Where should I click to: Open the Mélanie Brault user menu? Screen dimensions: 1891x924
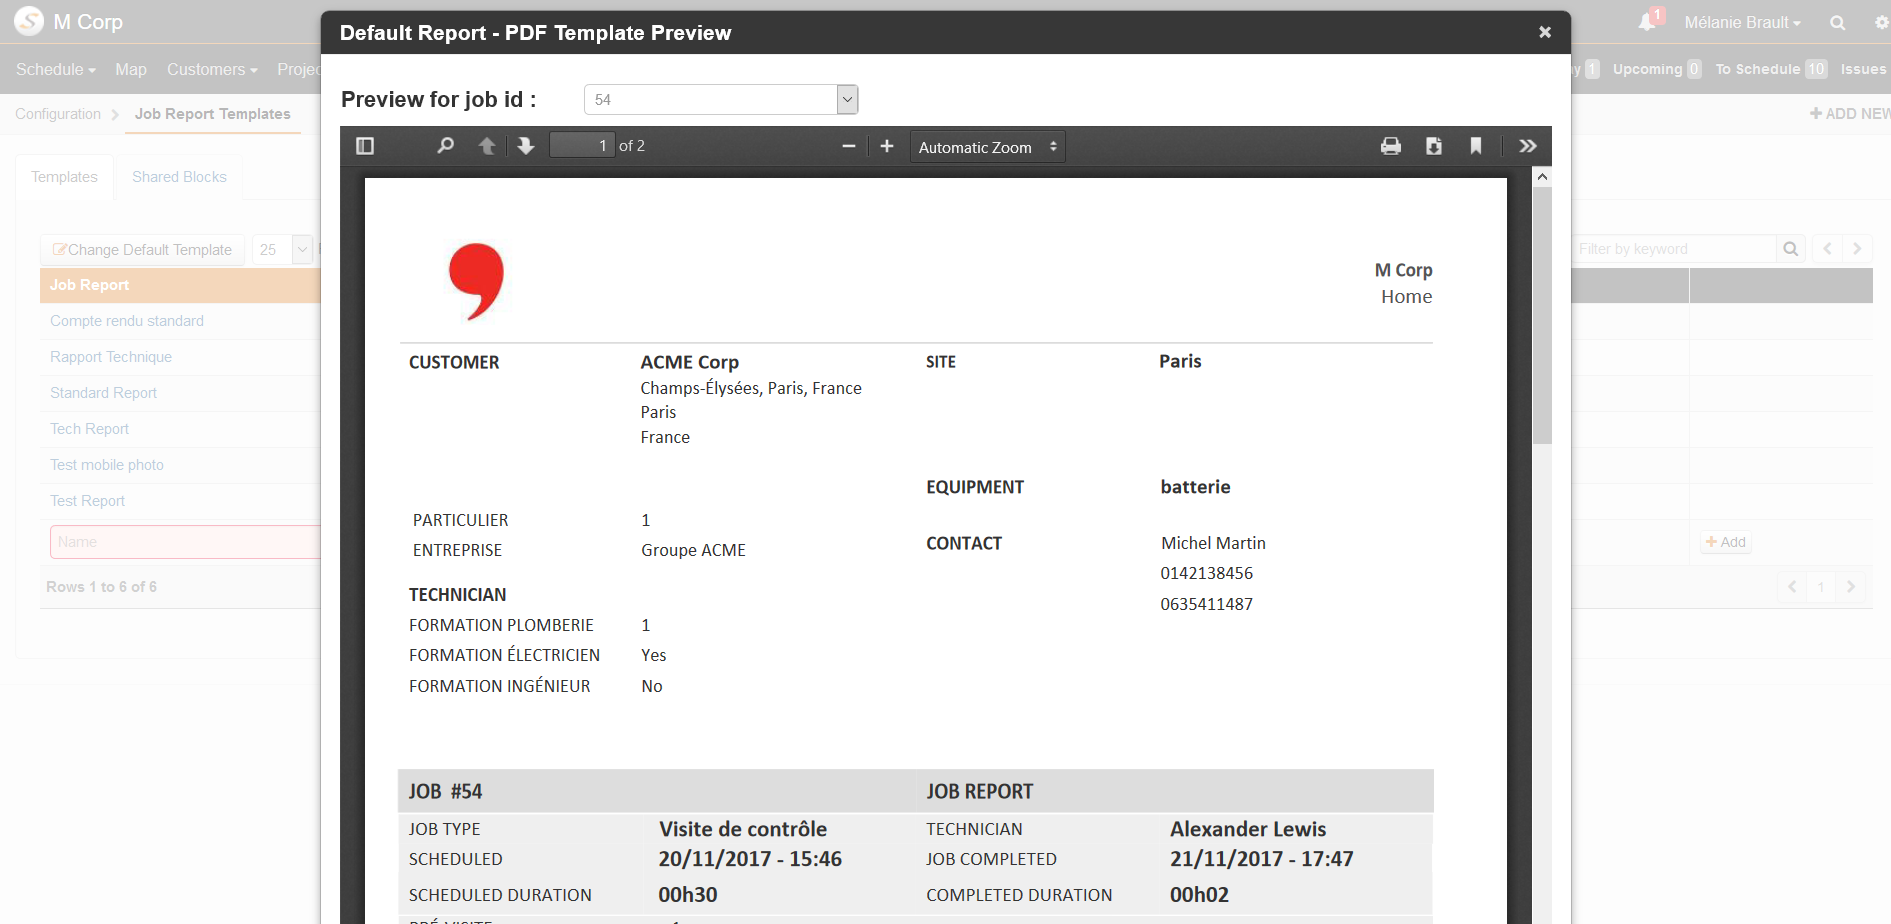[x=1742, y=22]
